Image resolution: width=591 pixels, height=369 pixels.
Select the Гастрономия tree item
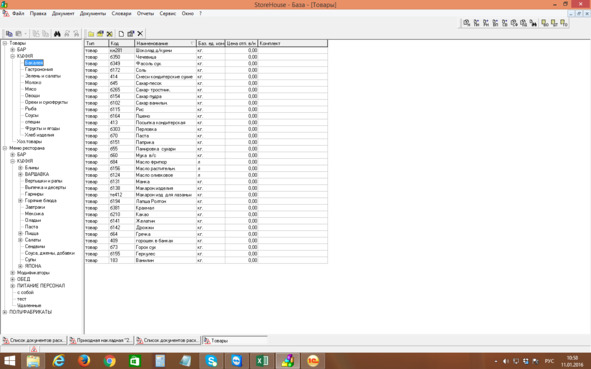click(x=39, y=69)
